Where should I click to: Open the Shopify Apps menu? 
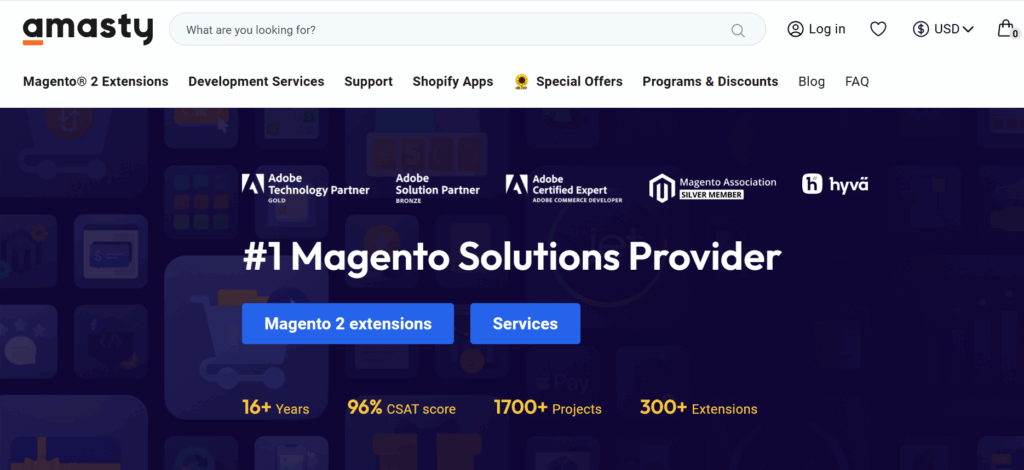coord(453,82)
